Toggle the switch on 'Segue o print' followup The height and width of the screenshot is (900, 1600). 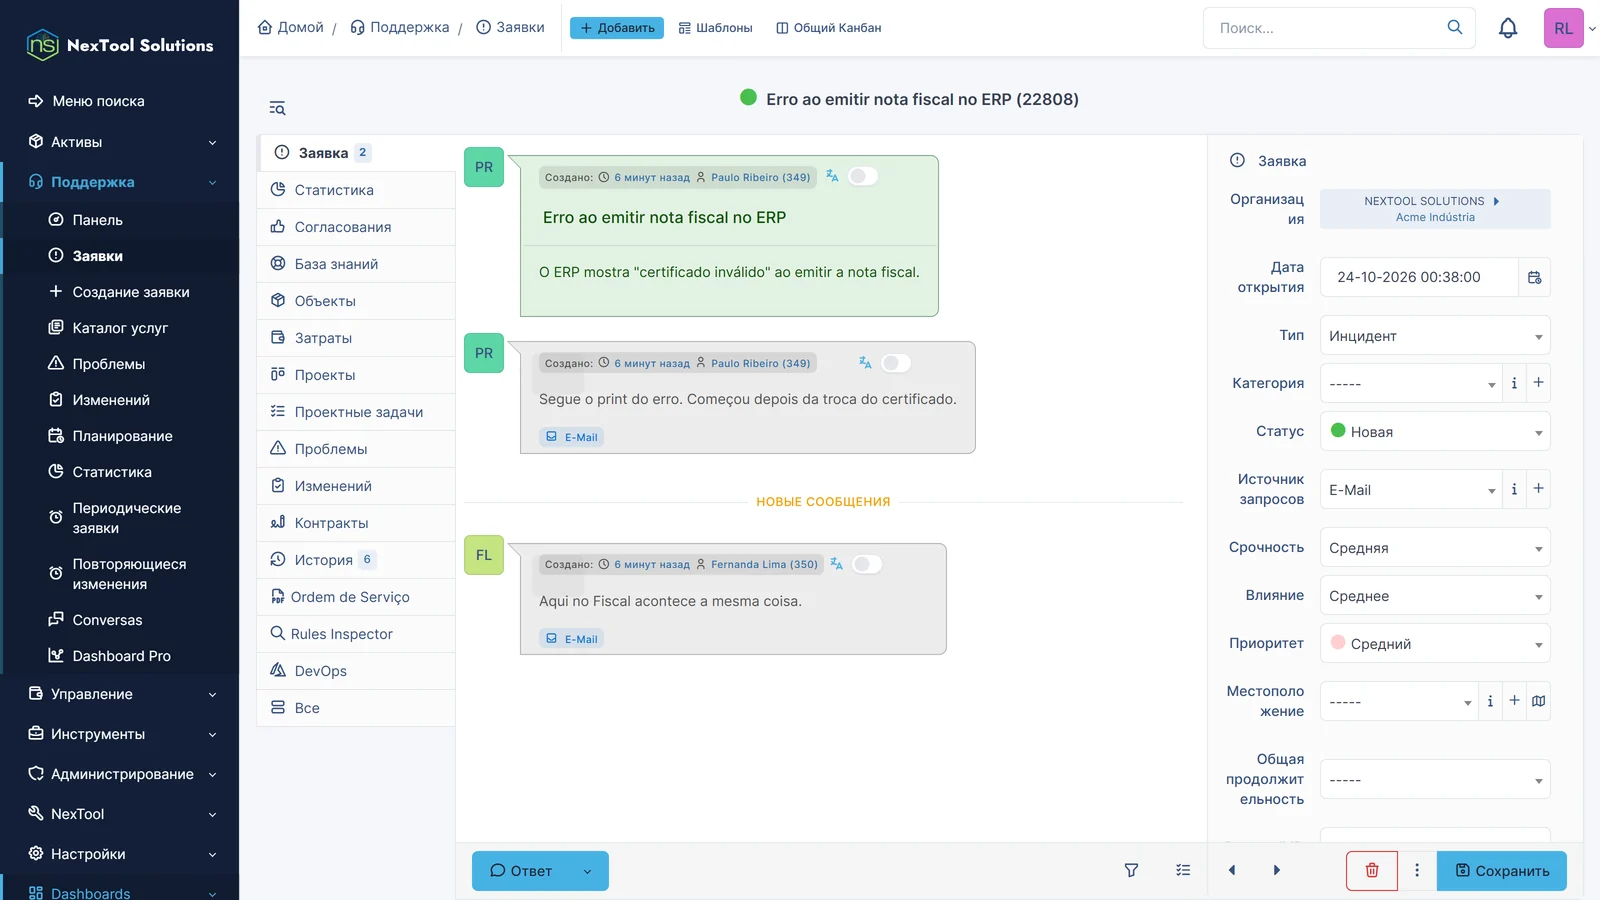896,363
